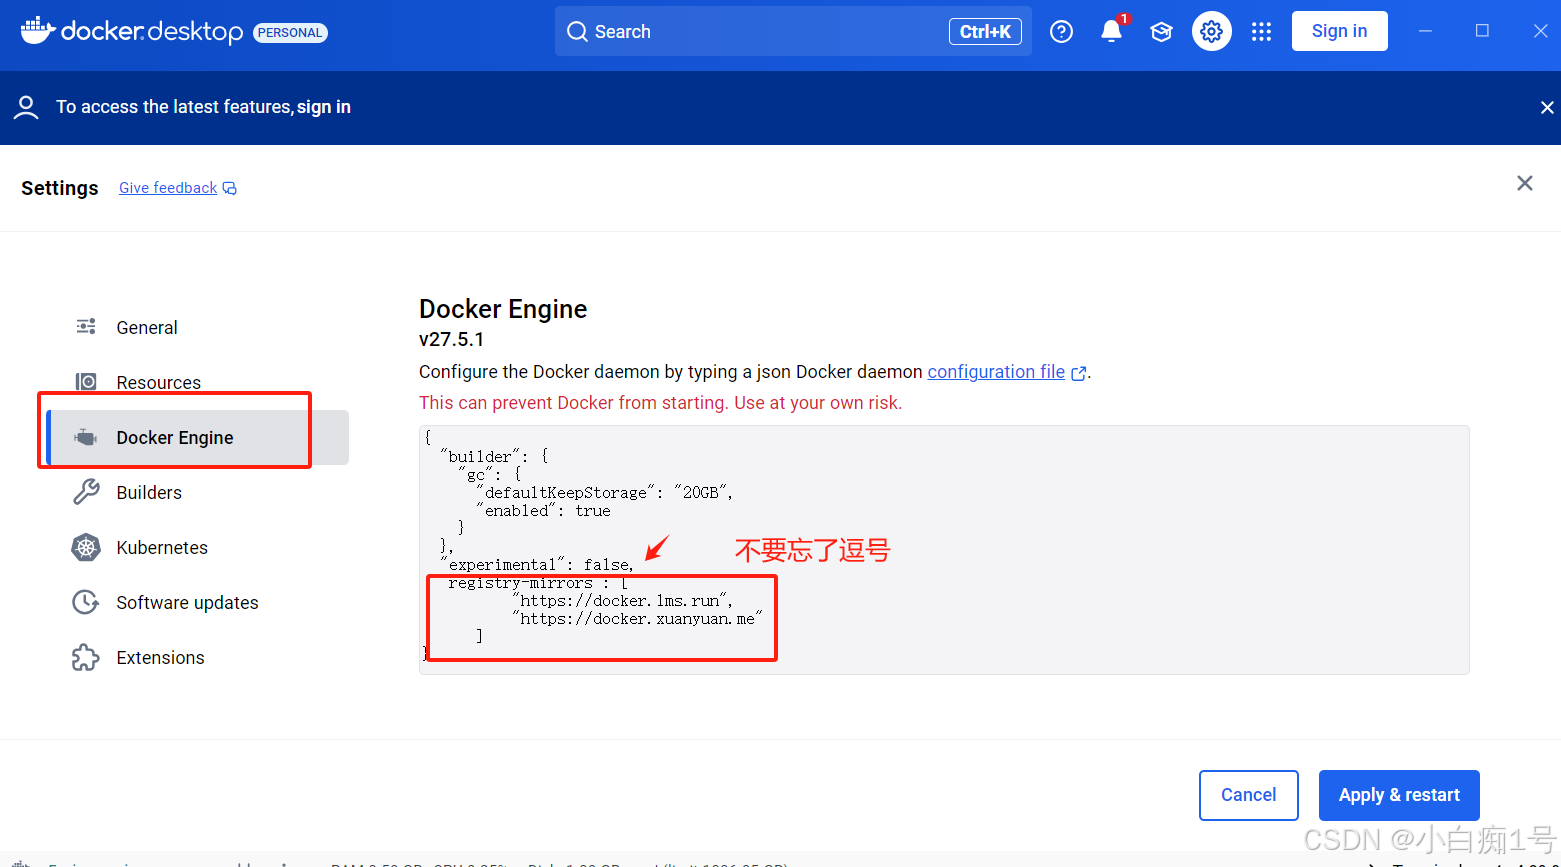Viewport: 1561px width, 867px height.
Task: Open the Resources settings tab
Action: pyautogui.click(x=197, y=382)
